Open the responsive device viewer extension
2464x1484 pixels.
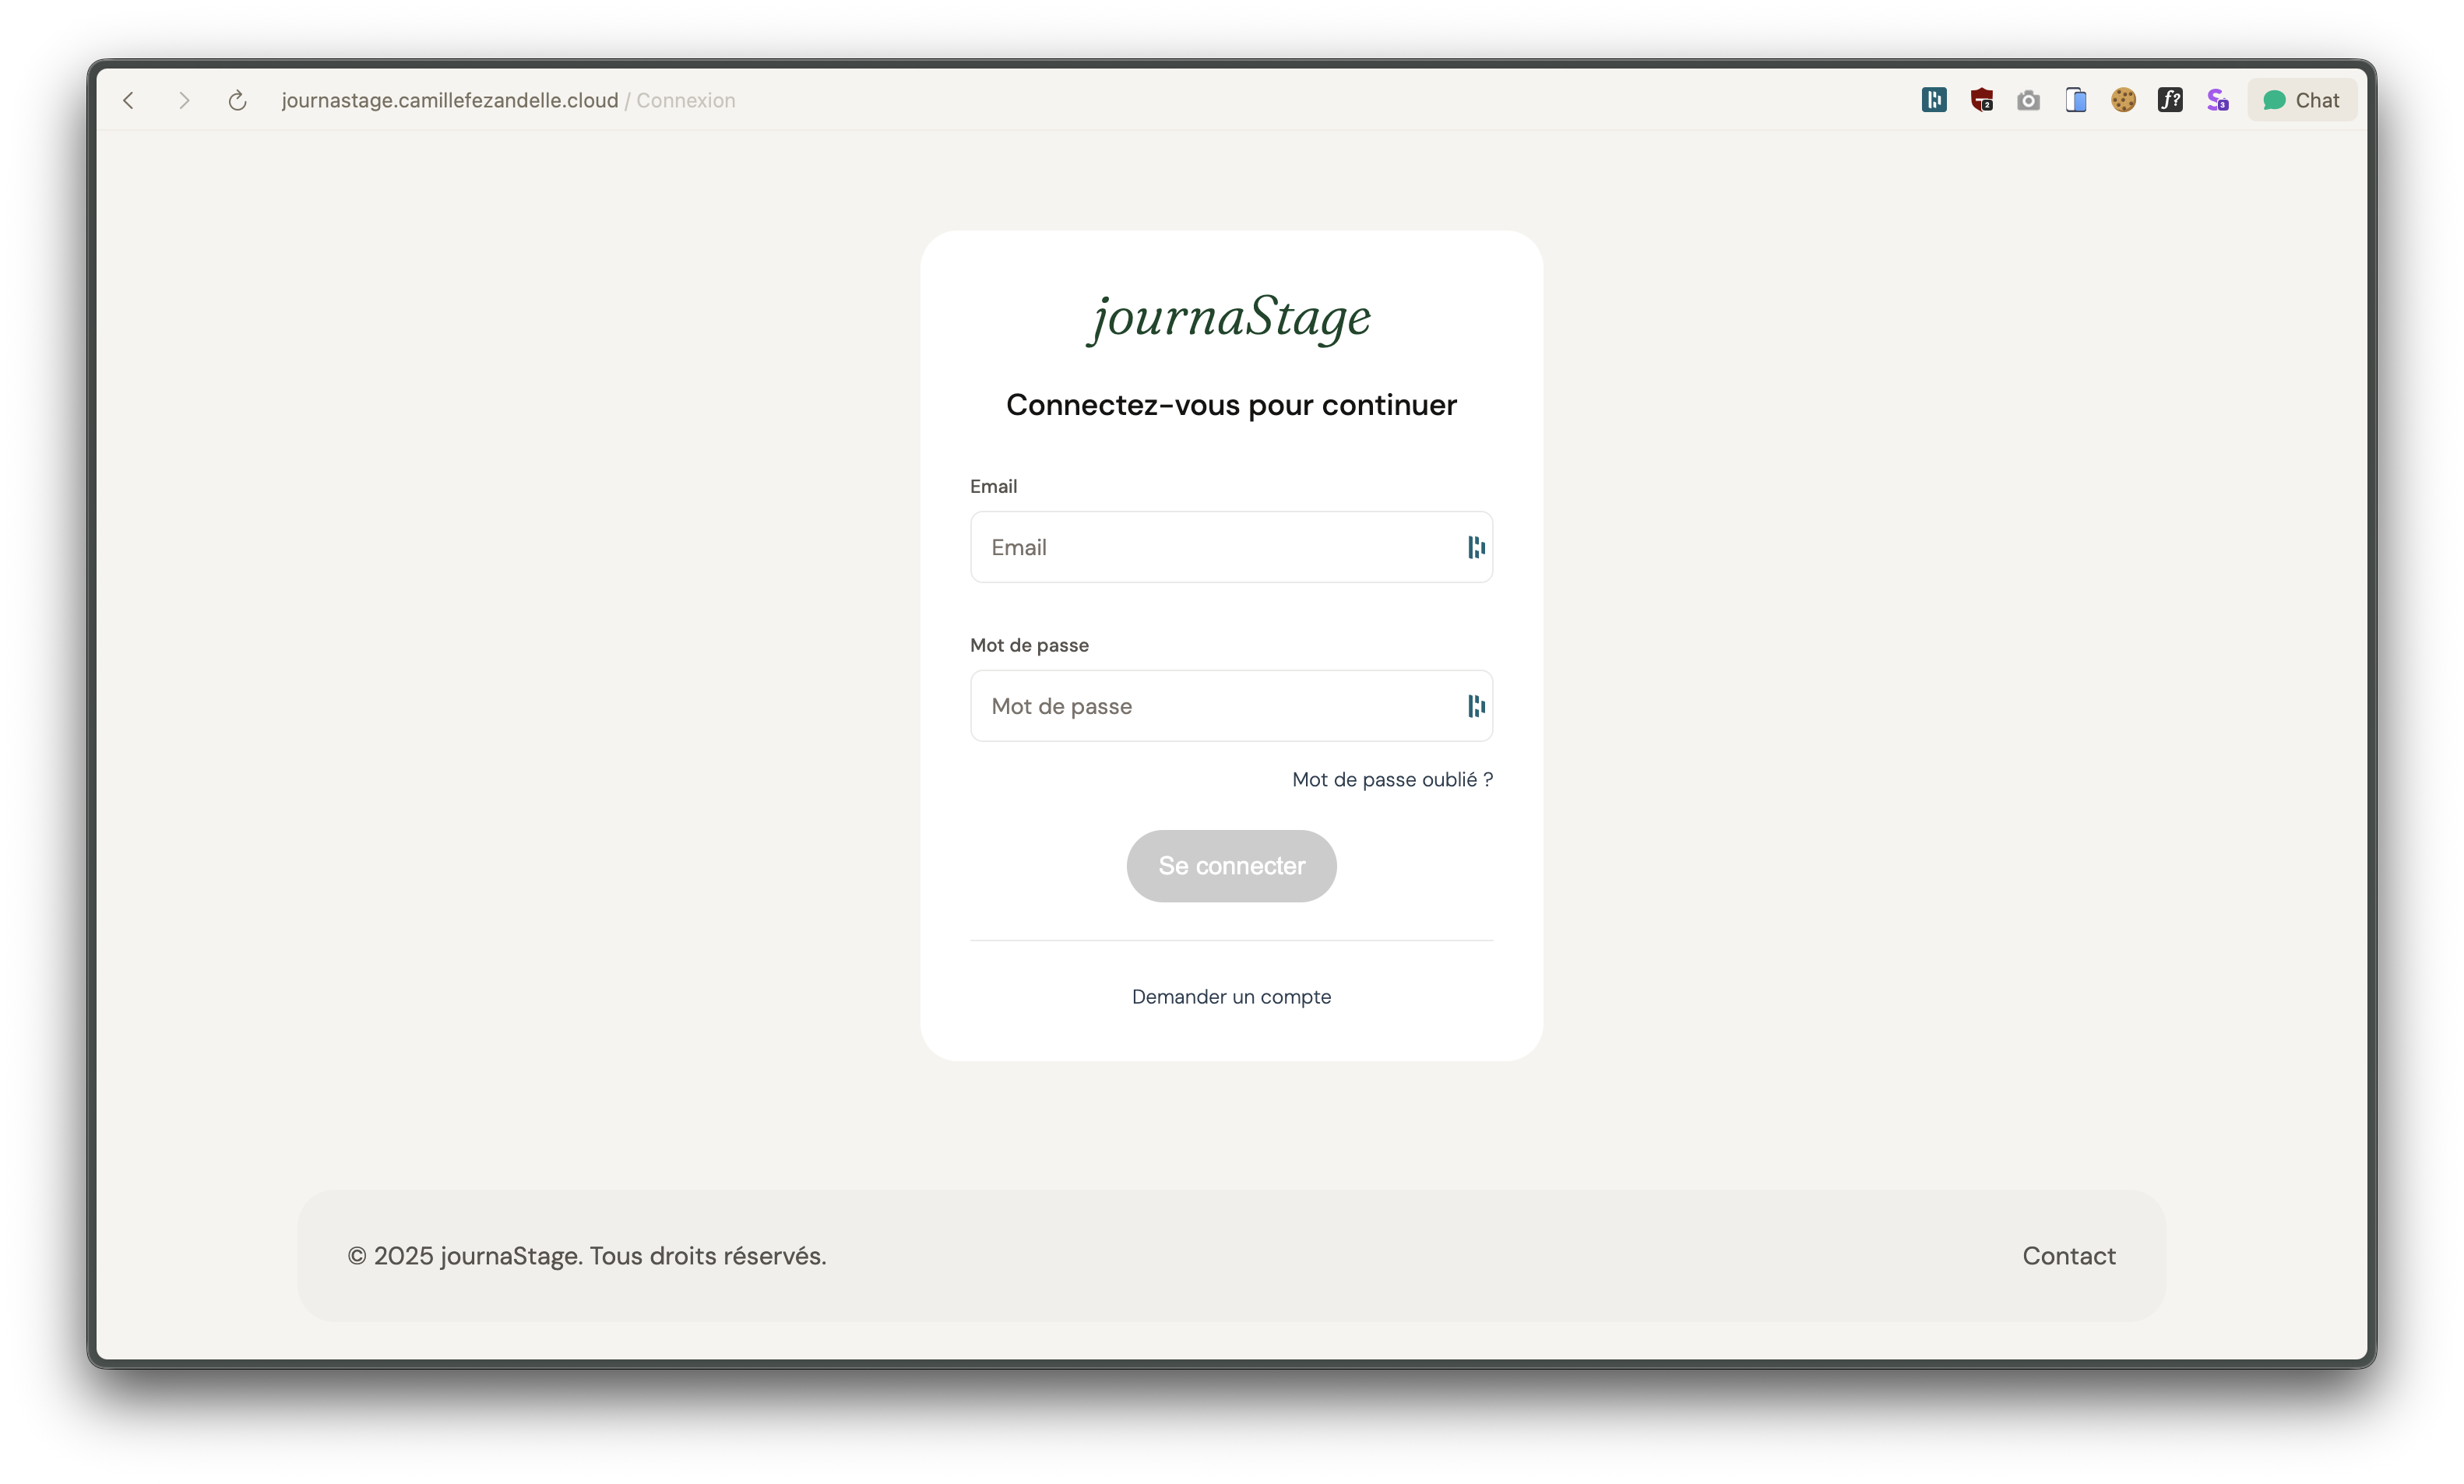[2076, 100]
